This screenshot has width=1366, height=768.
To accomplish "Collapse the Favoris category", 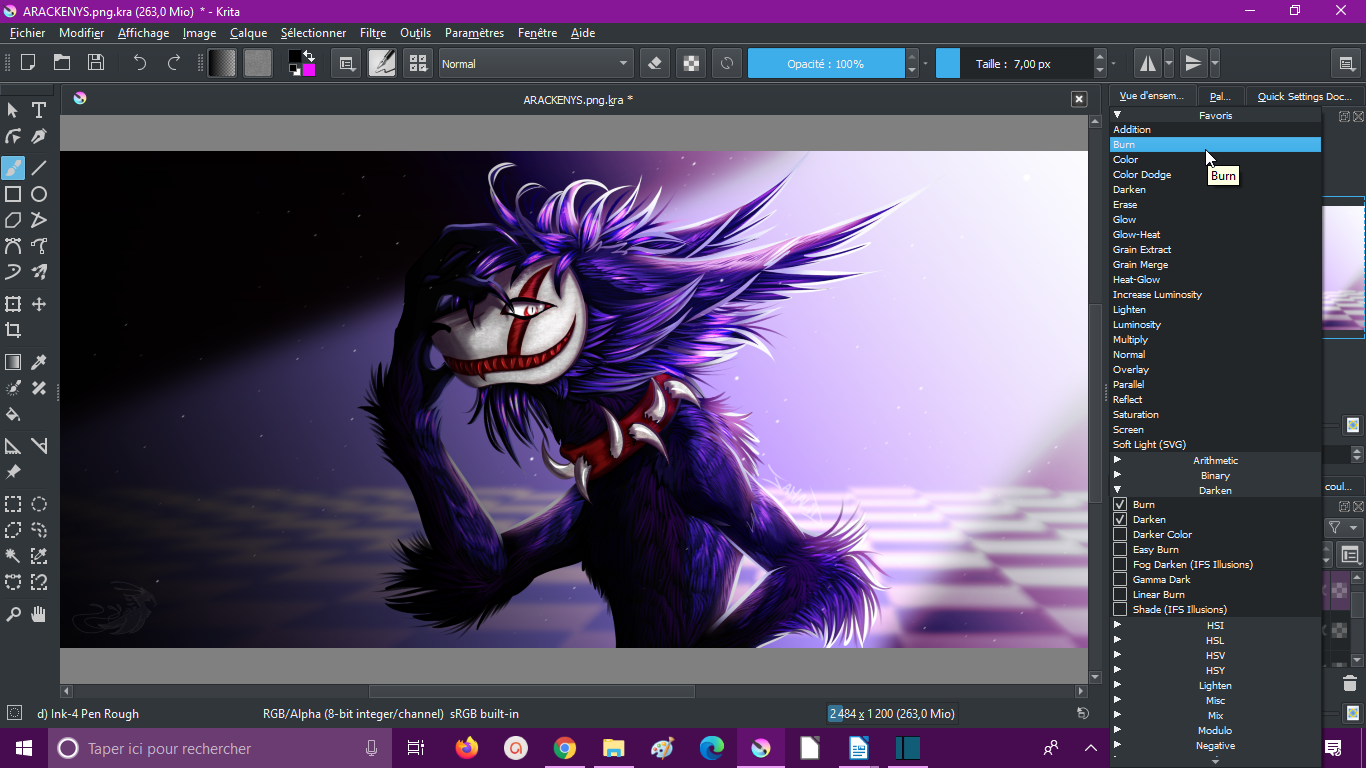I will click(x=1118, y=115).
